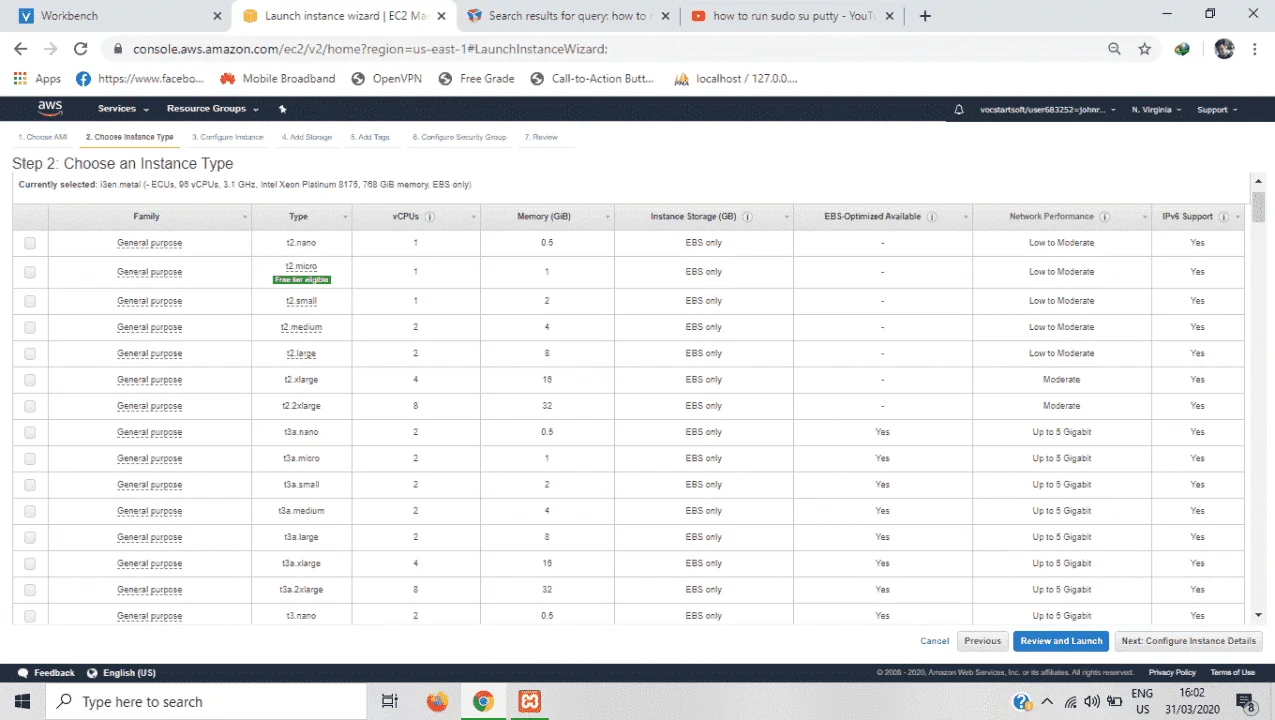This screenshot has height=720, width=1275.
Task: Open the Privacy Policy link
Action: pyautogui.click(x=1172, y=673)
